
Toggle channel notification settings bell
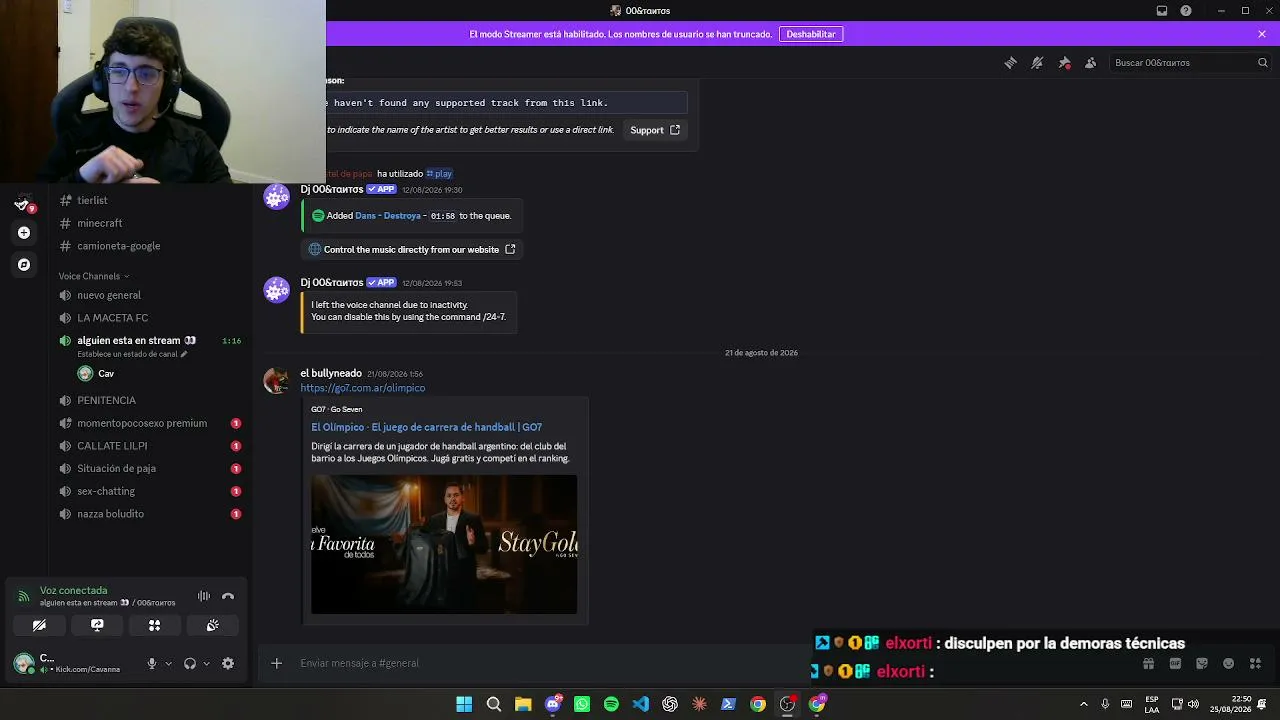tap(1037, 63)
